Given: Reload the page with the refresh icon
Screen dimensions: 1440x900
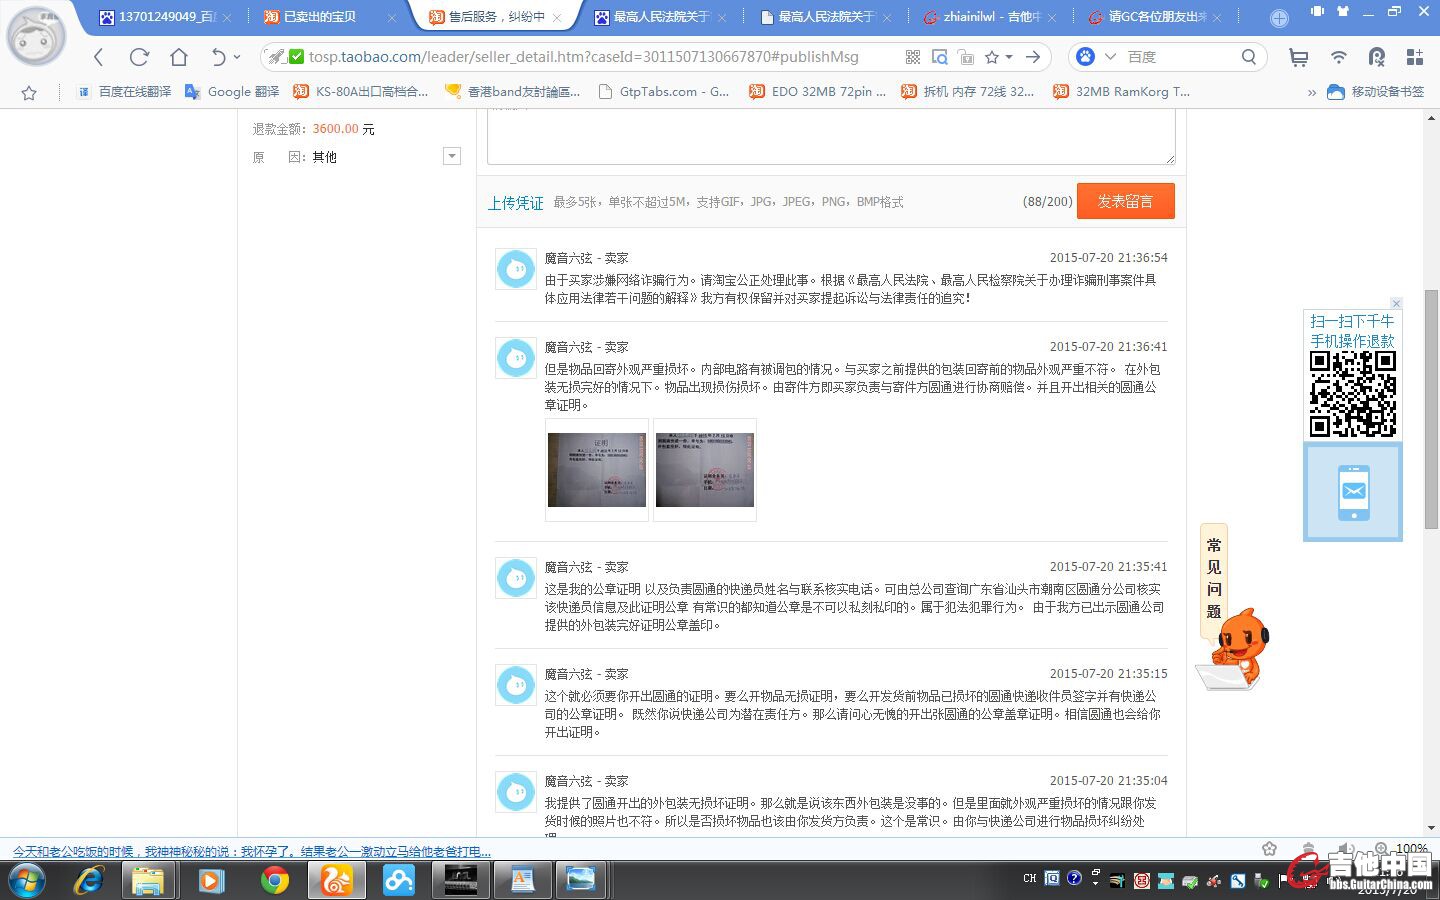Looking at the screenshot, I should [x=139, y=57].
